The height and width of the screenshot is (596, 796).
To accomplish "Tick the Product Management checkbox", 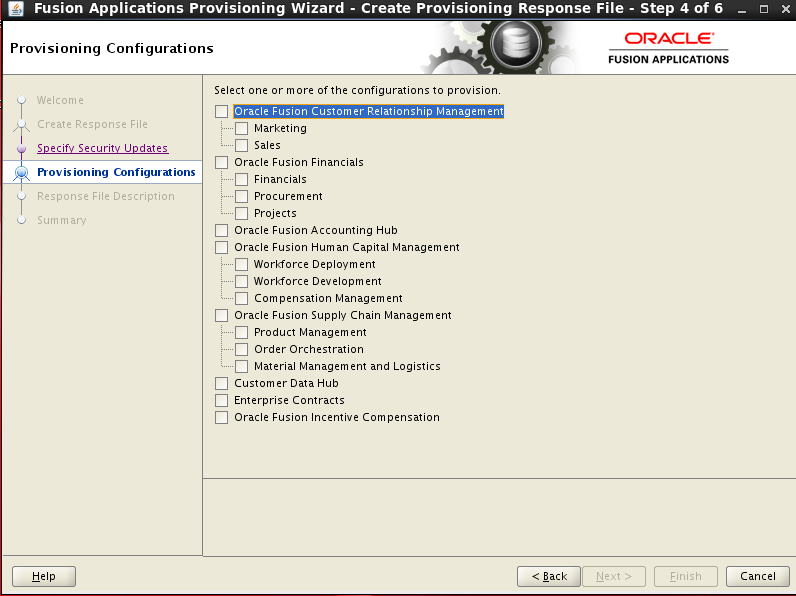I will (242, 333).
